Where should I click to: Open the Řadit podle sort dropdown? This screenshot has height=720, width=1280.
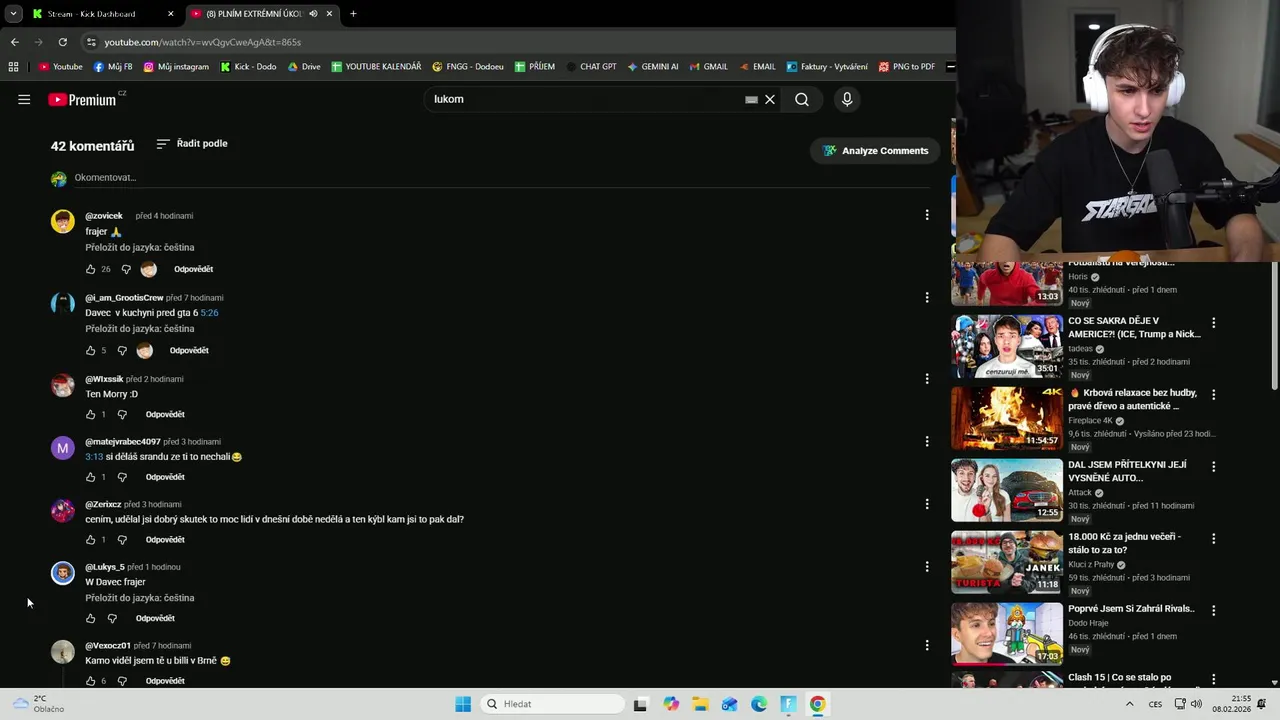pyautogui.click(x=192, y=144)
